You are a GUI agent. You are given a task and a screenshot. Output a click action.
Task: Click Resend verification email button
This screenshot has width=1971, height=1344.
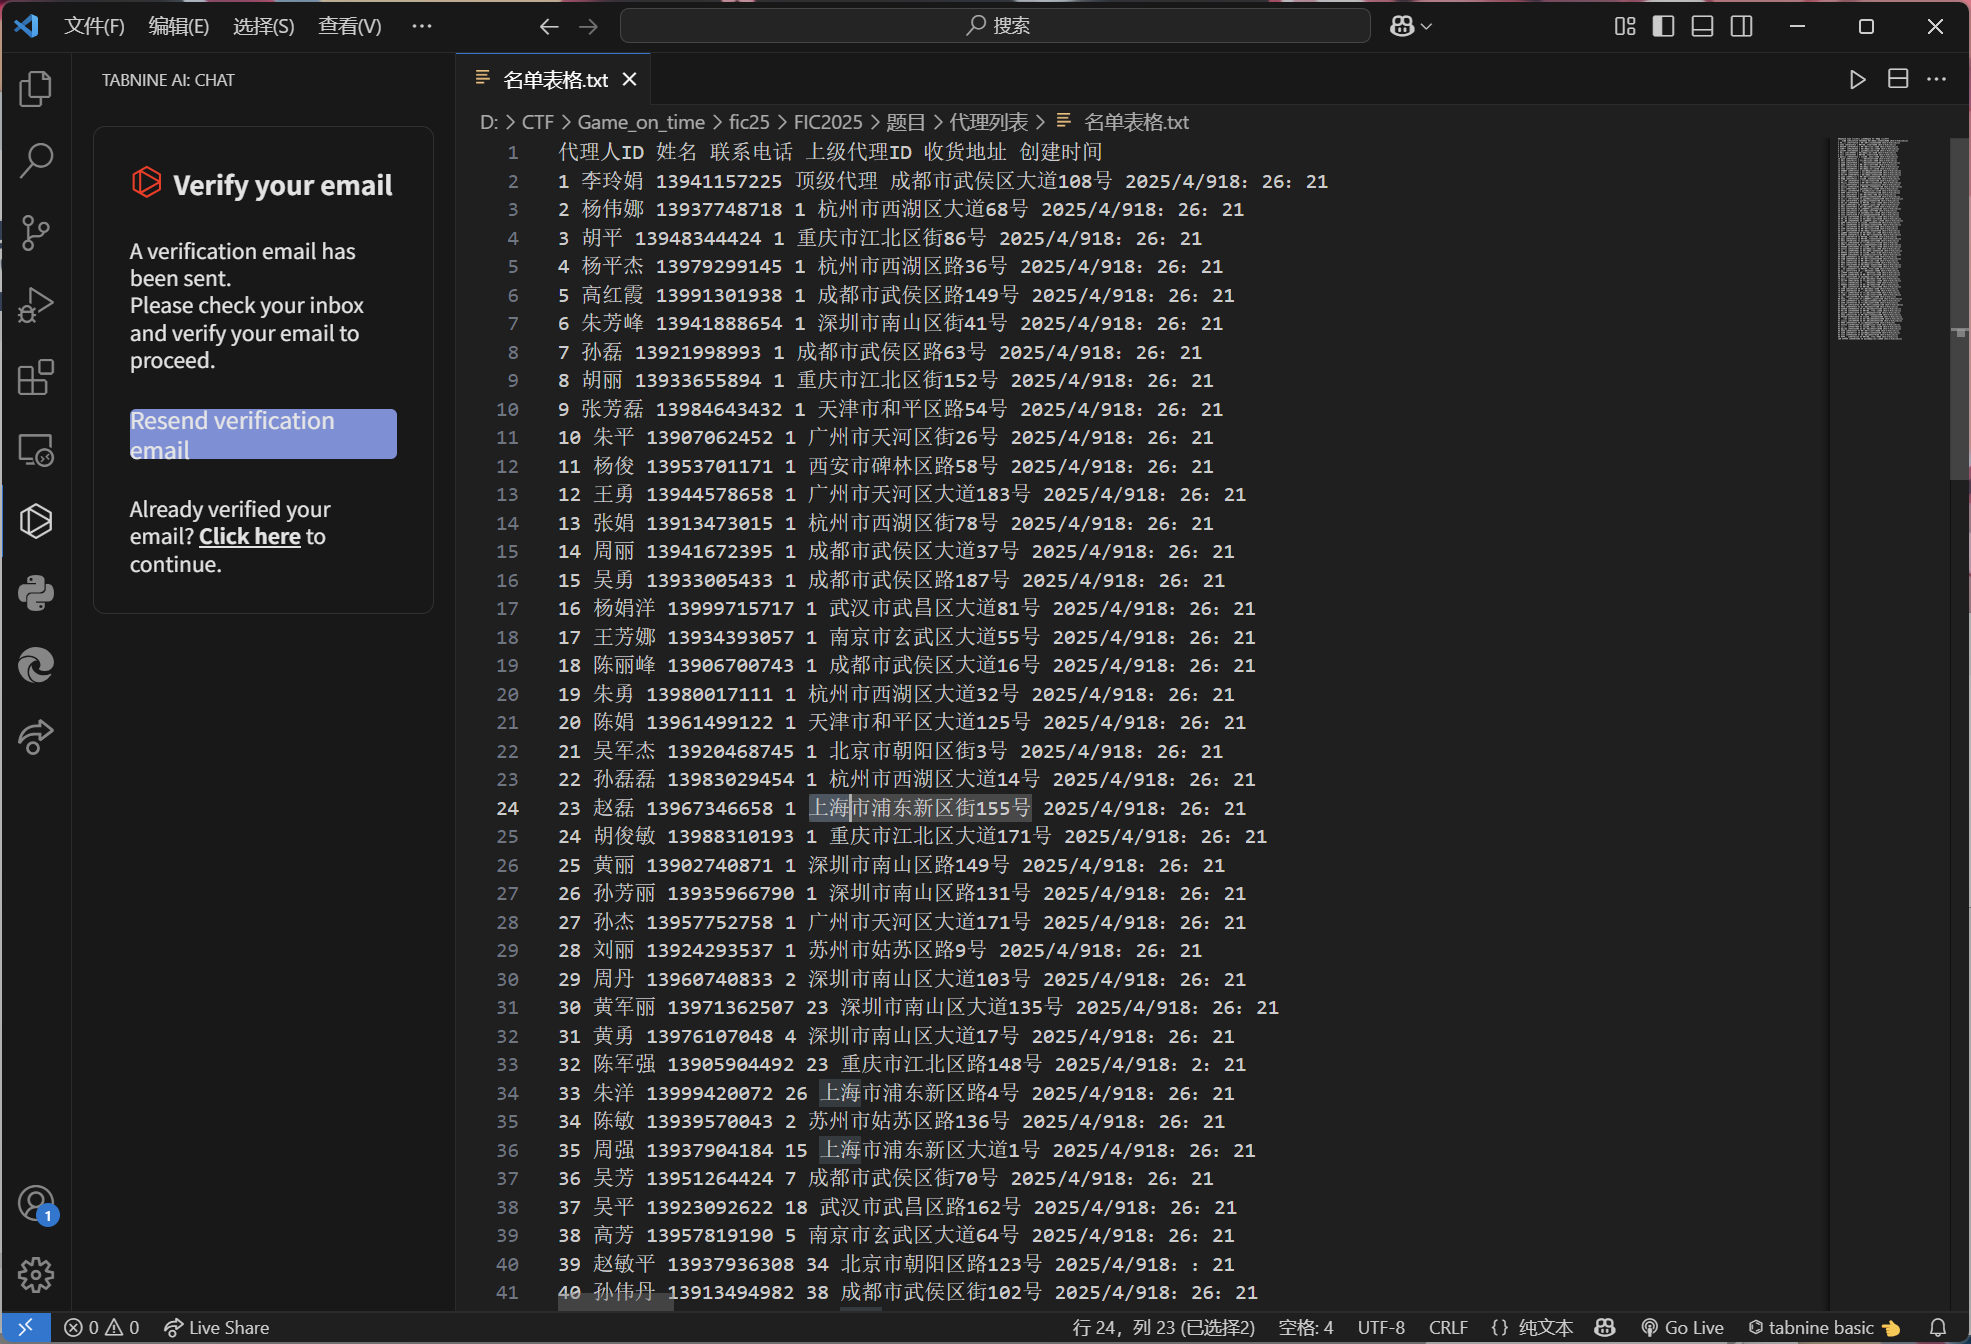coord(263,434)
